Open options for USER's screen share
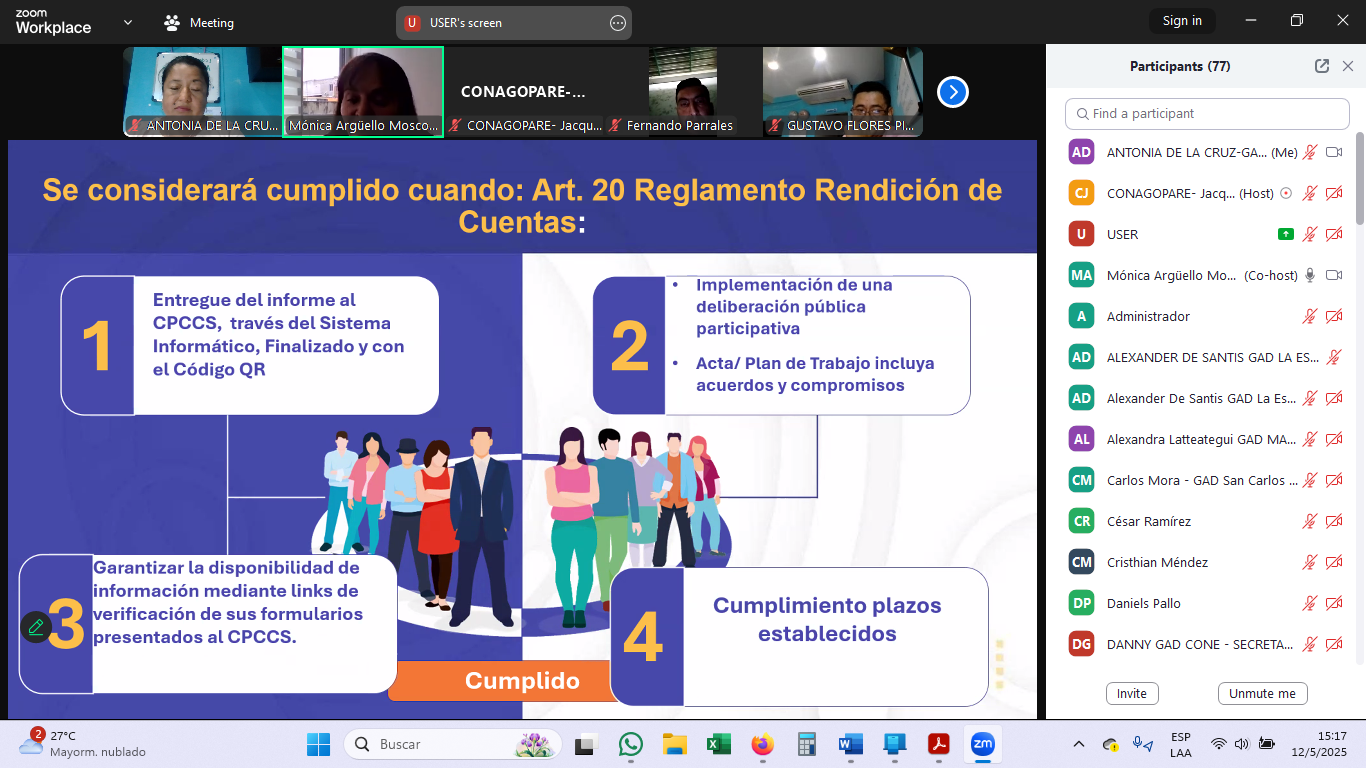Image resolution: width=1366 pixels, height=768 pixels. tap(618, 22)
